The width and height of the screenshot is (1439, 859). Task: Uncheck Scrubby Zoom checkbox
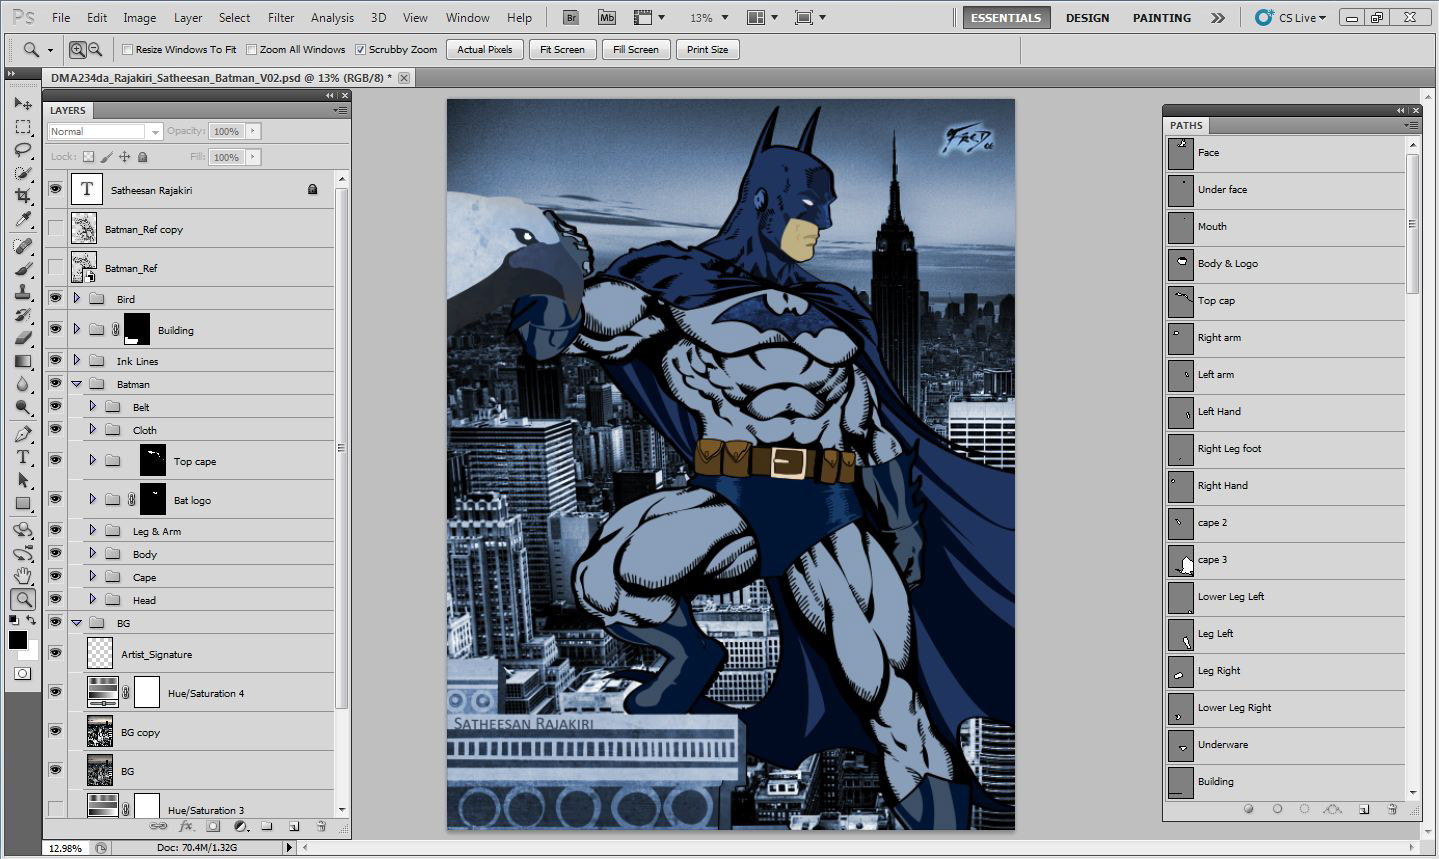pos(360,49)
